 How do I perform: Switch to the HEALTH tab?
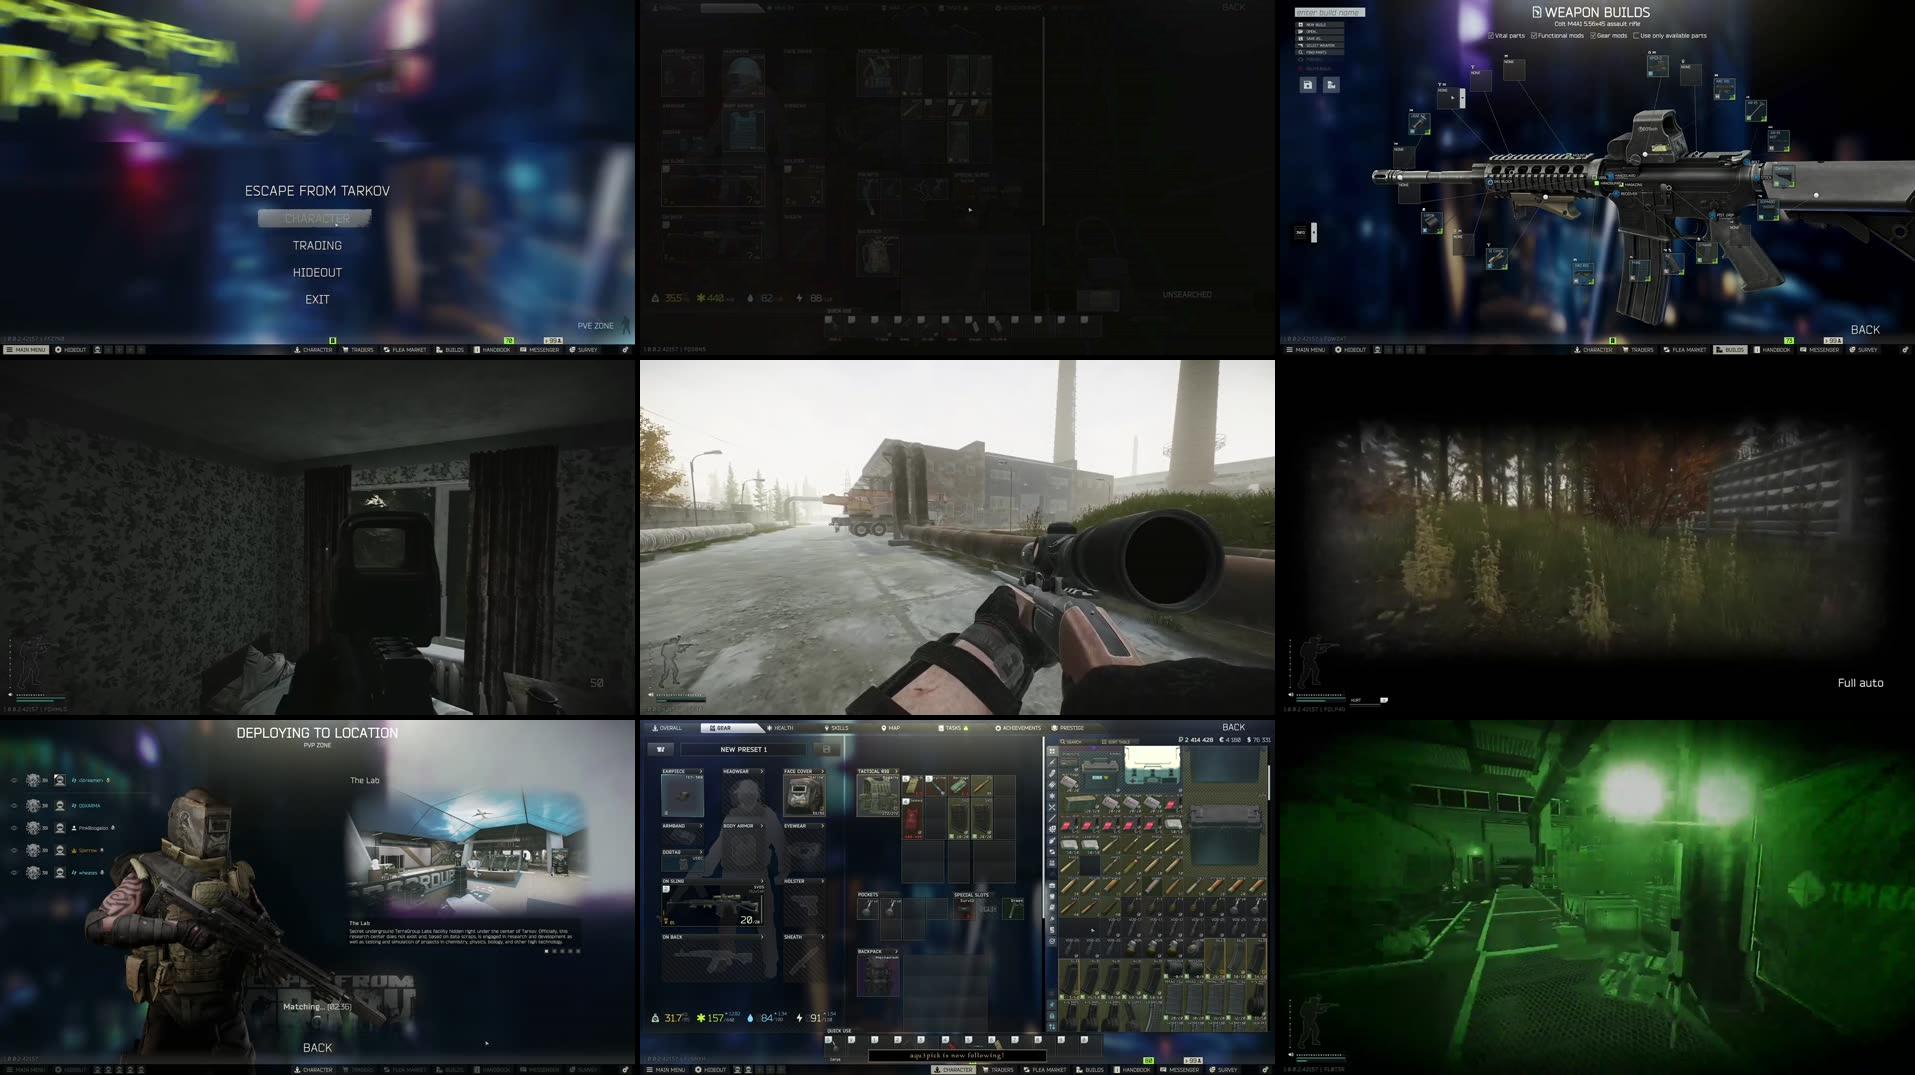779,727
